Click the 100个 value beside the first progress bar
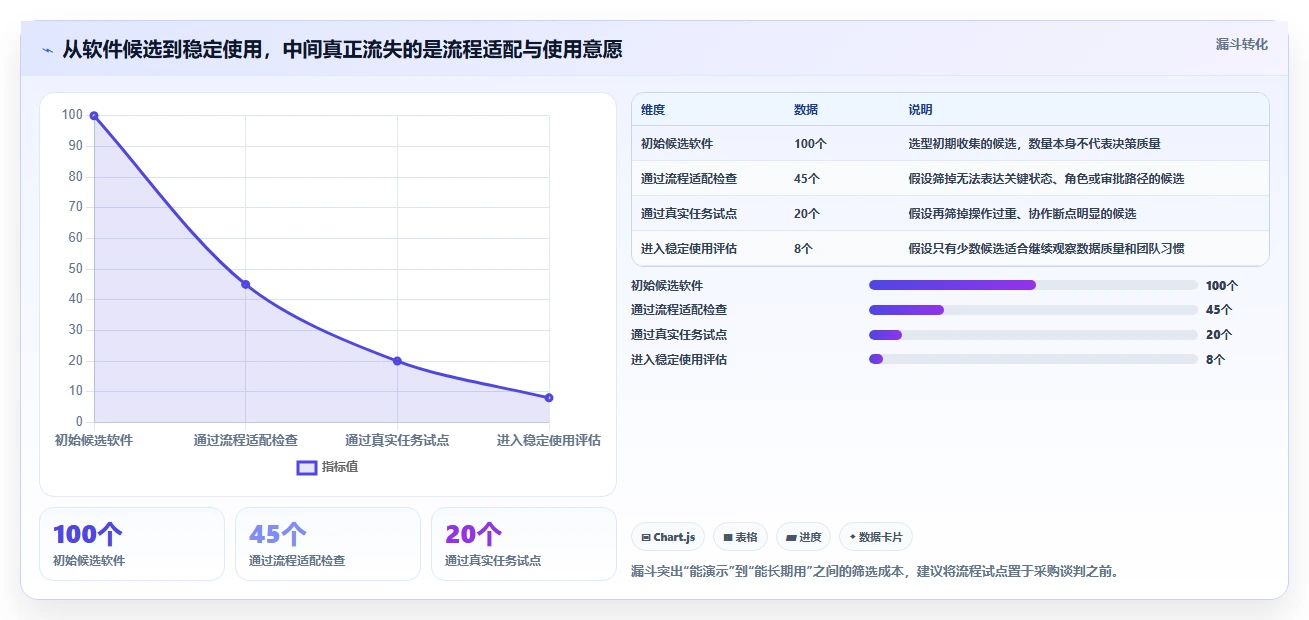Viewport: 1309px width, 620px height. coord(1222,286)
